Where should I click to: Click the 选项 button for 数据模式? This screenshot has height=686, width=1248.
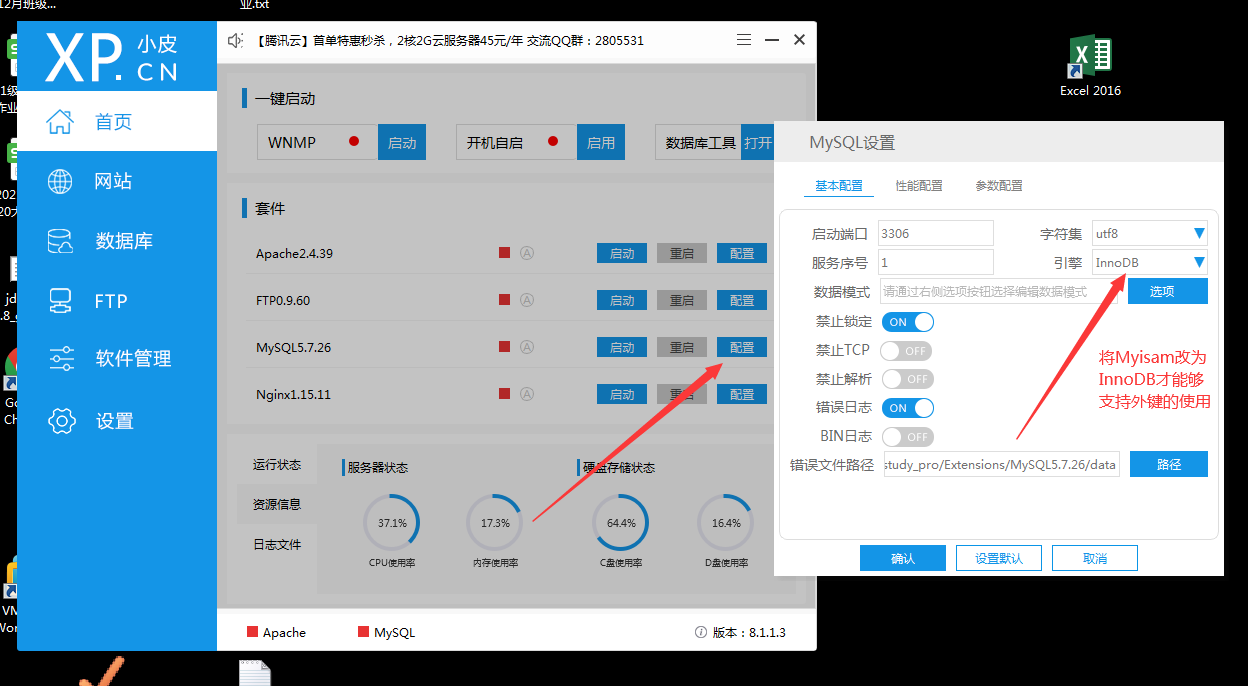tap(1168, 291)
